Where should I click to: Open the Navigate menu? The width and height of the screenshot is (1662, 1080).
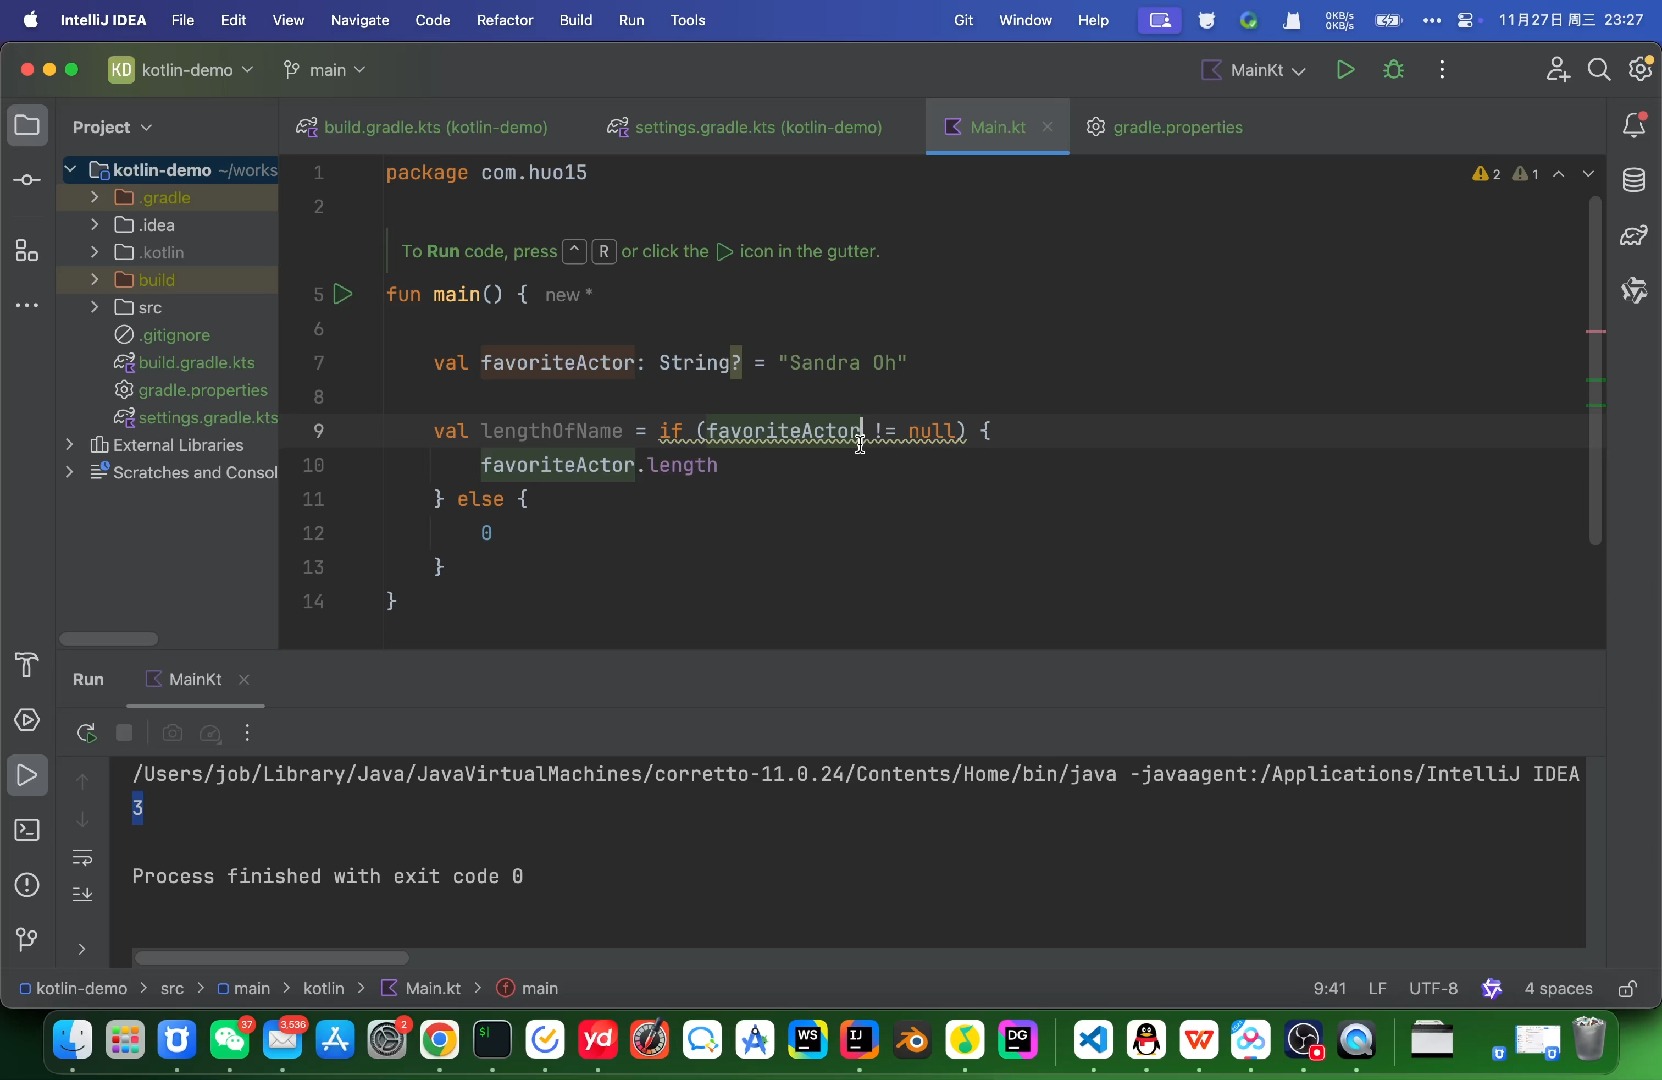tap(360, 20)
